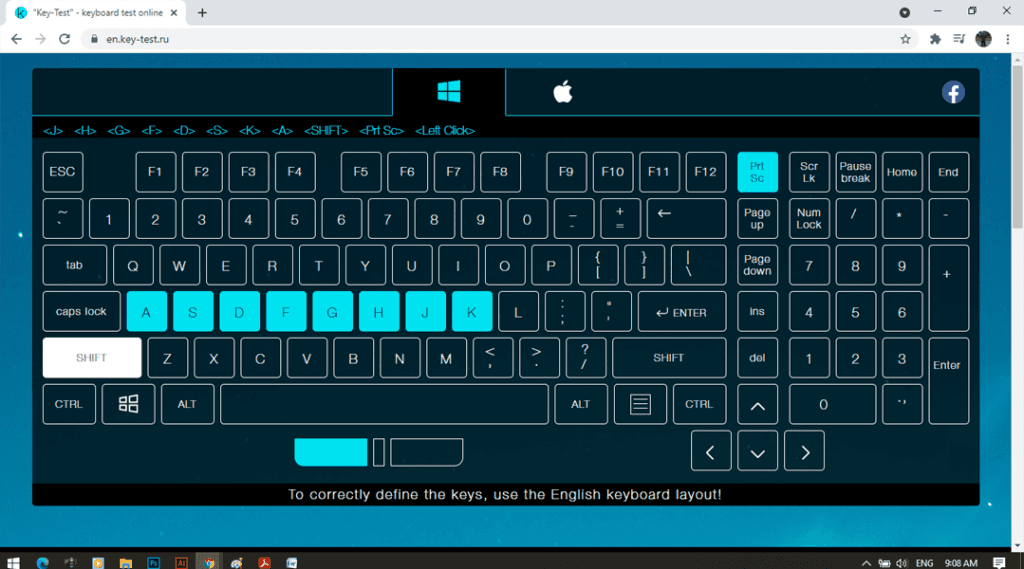1024x569 pixels.
Task: Click the F12 function key
Action: [x=706, y=172]
